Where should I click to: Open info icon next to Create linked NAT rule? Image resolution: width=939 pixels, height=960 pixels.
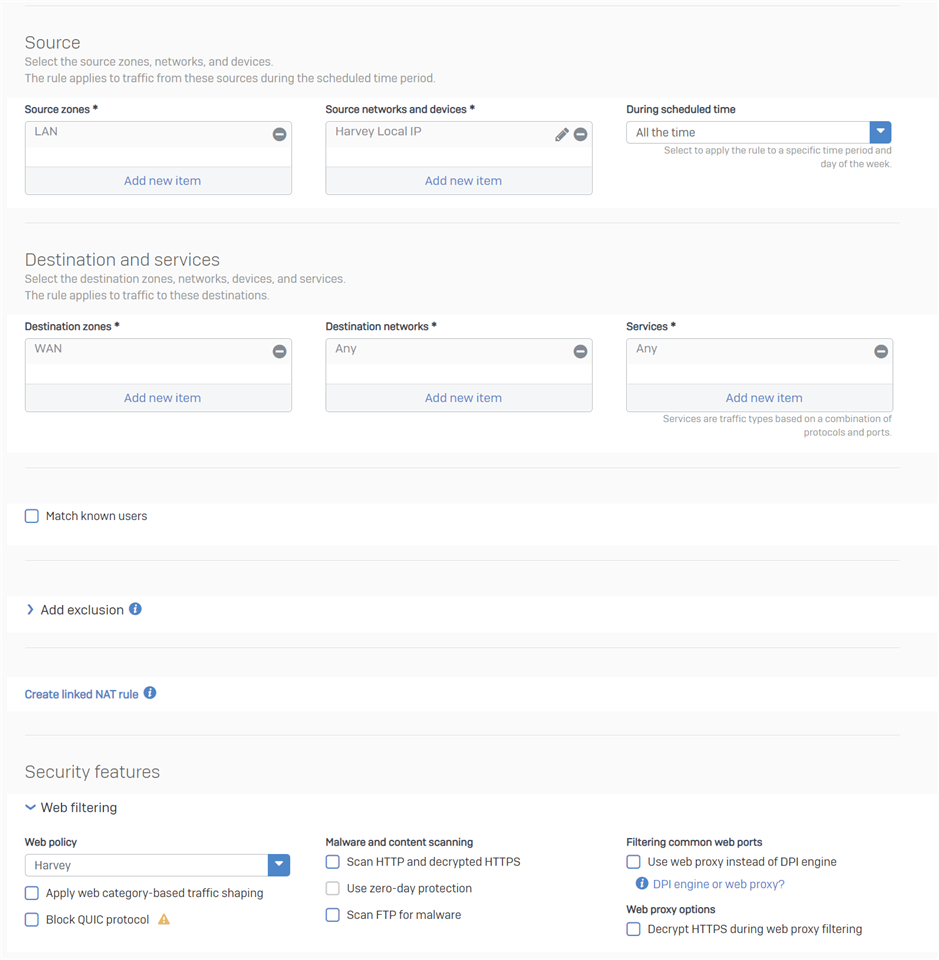point(150,693)
